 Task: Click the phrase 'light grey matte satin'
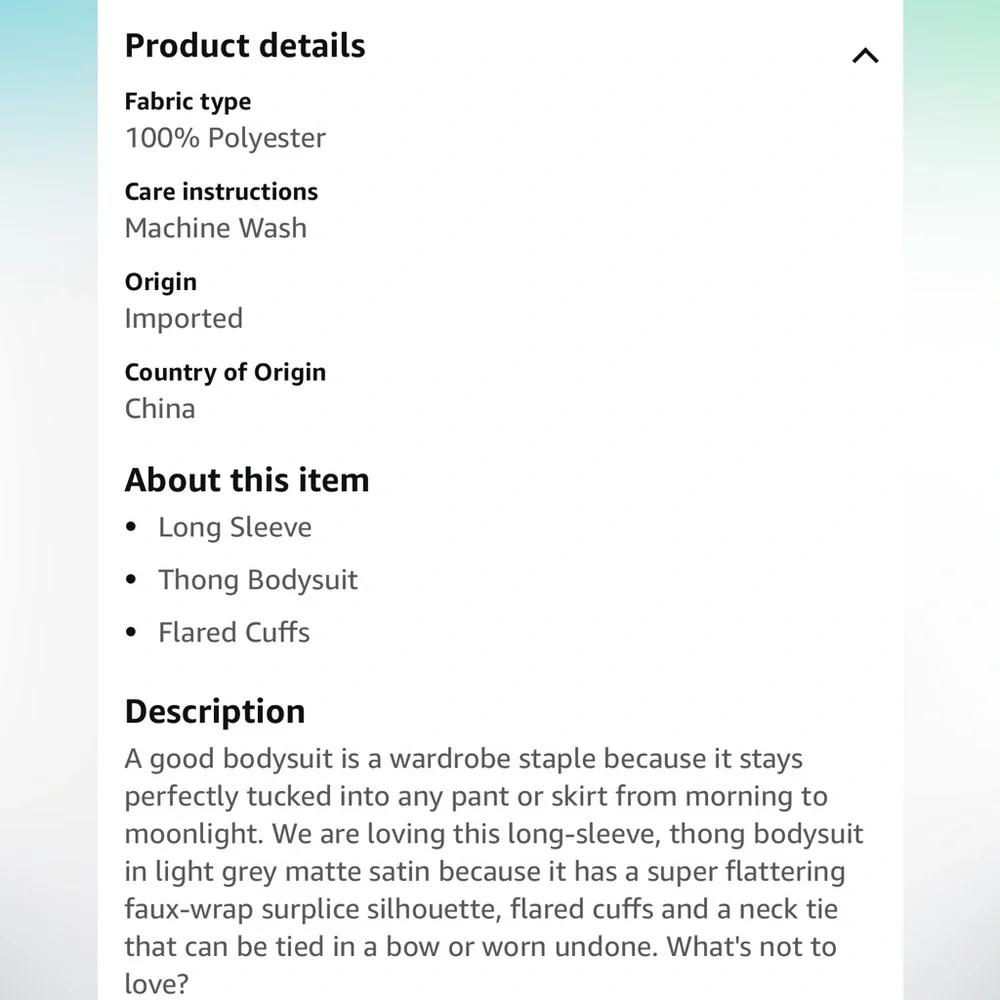coord(292,871)
